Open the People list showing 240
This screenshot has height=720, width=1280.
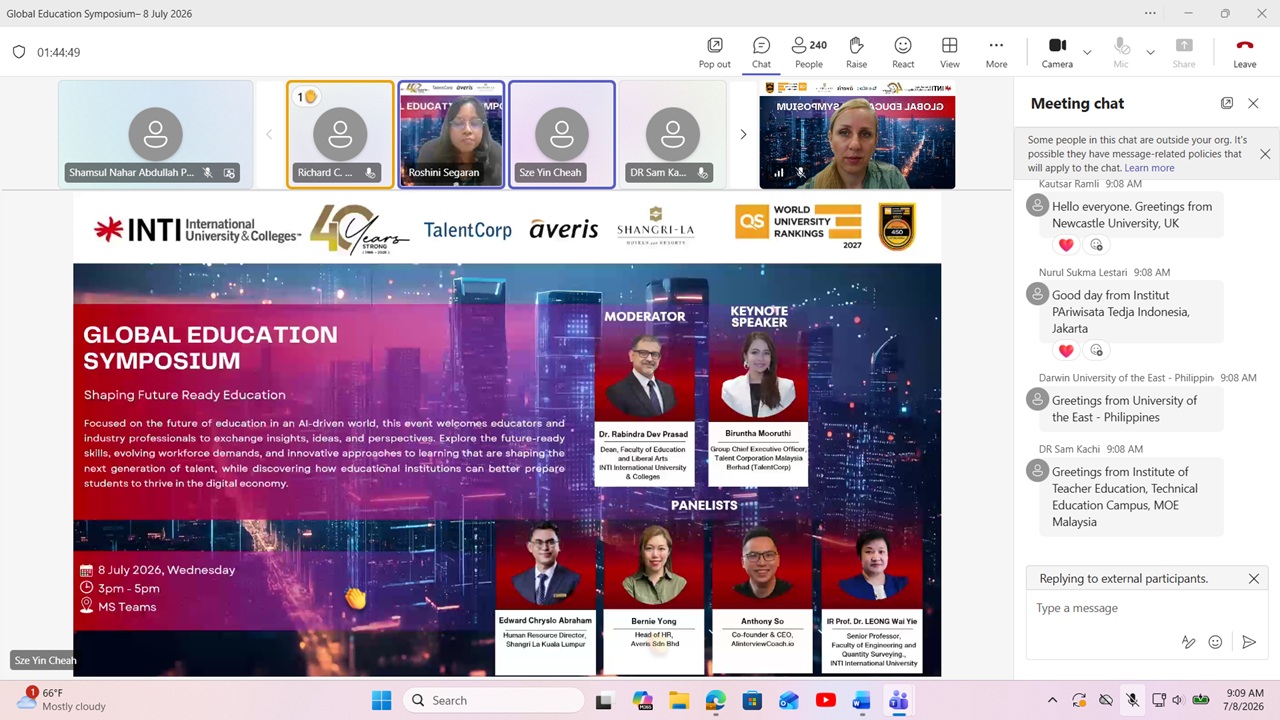tap(809, 52)
